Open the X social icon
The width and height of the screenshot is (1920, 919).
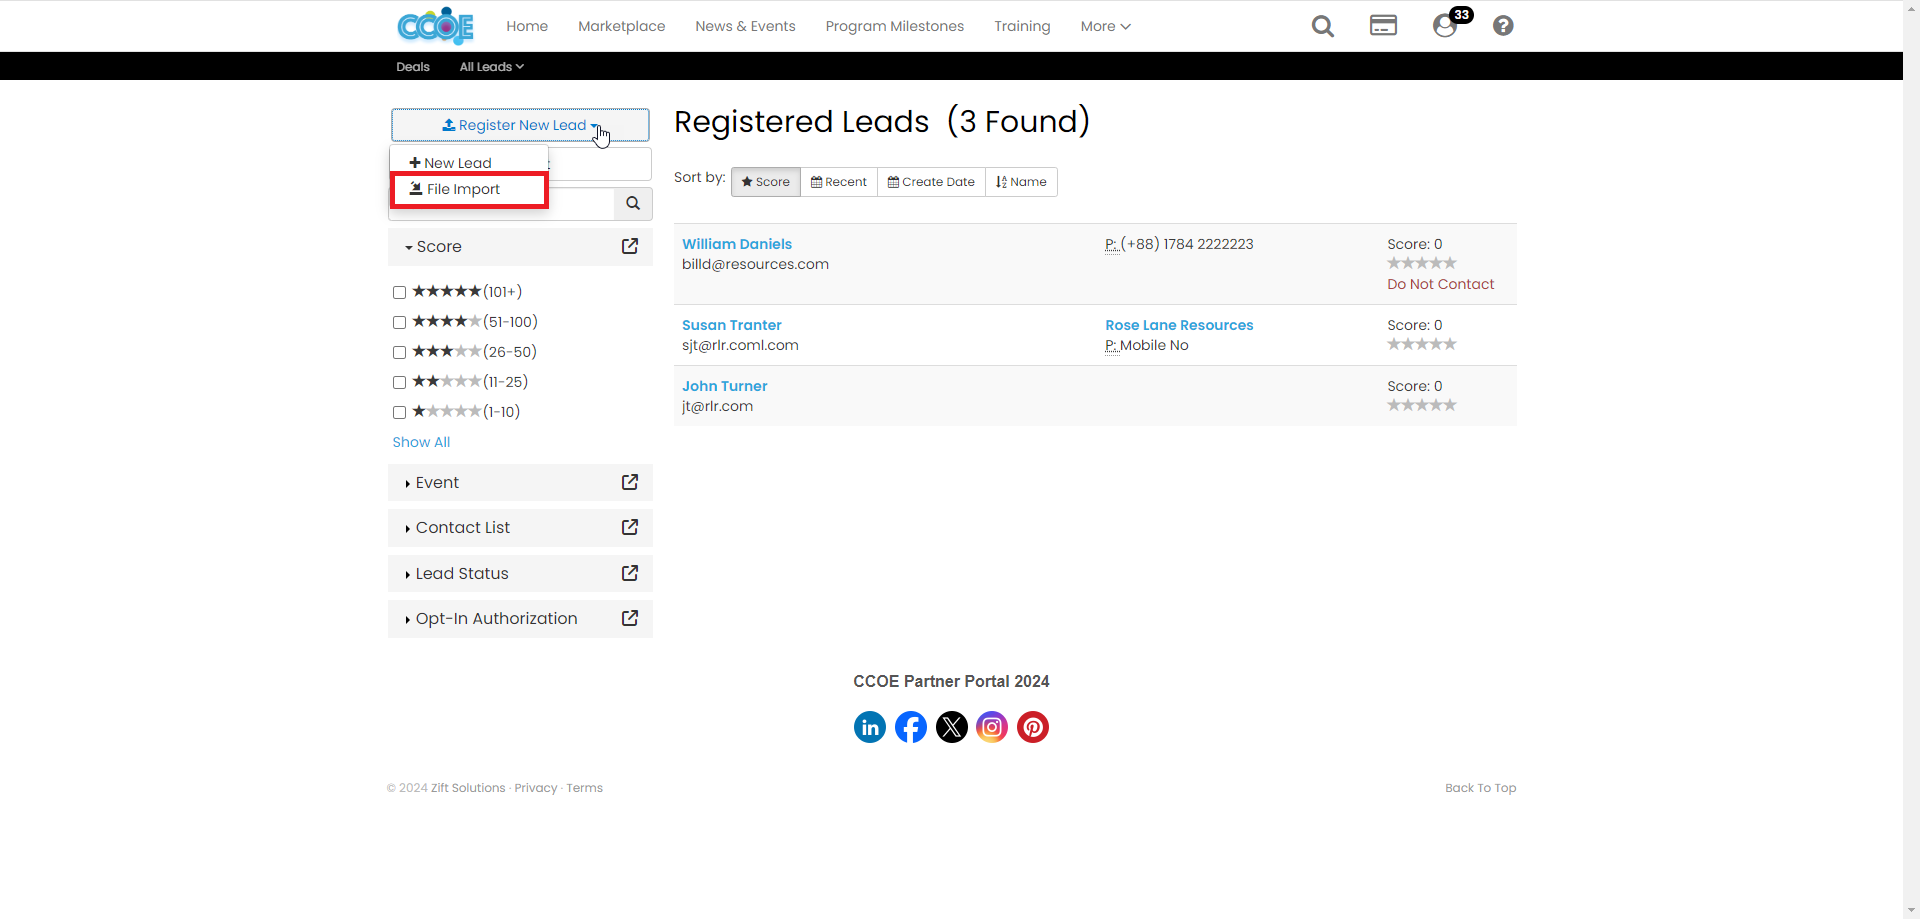(x=952, y=727)
